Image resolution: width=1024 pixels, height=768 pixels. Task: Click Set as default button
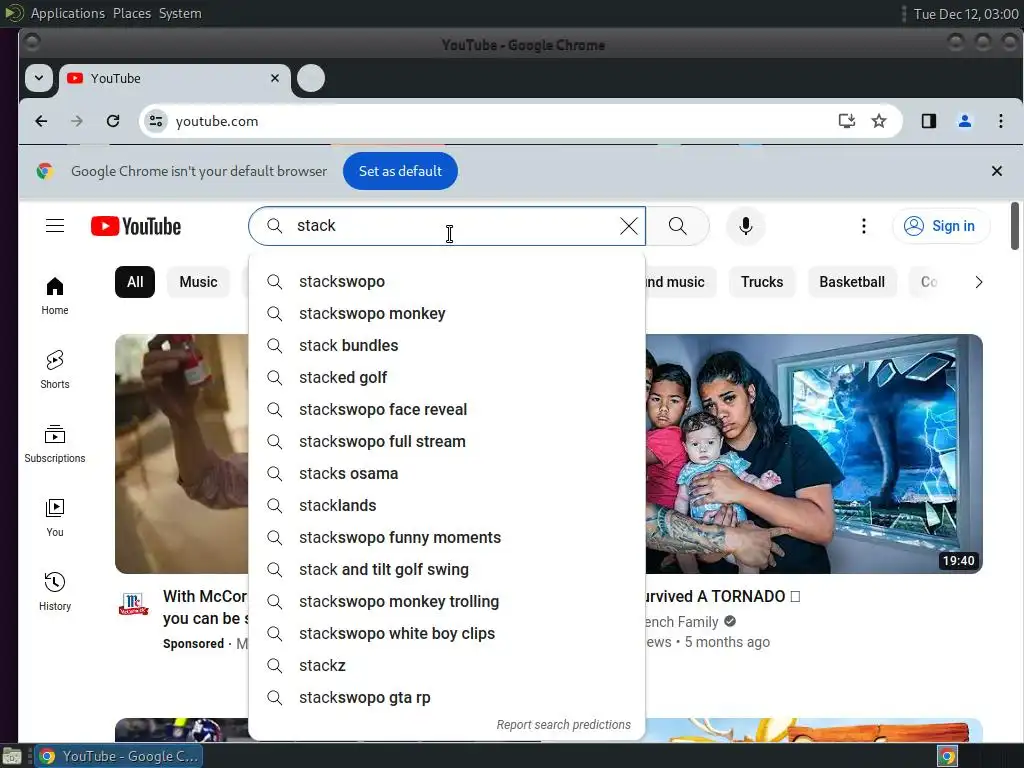(400, 171)
